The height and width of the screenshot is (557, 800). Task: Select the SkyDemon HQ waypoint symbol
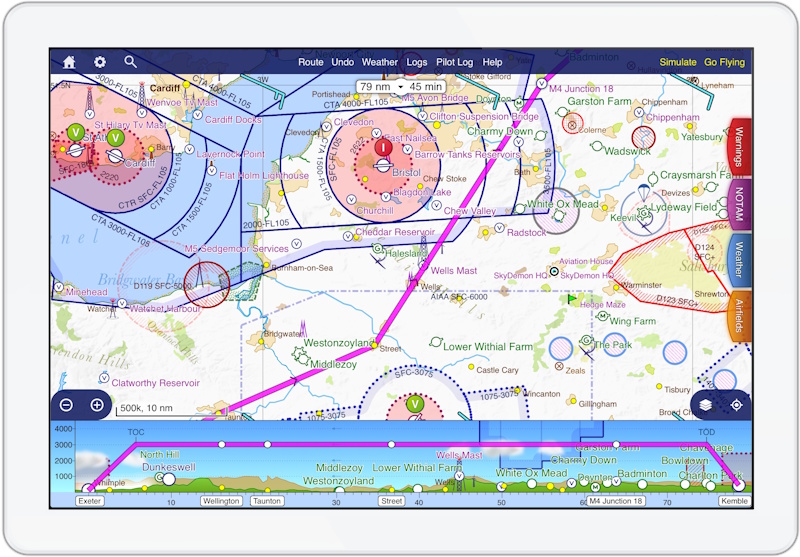[554, 272]
